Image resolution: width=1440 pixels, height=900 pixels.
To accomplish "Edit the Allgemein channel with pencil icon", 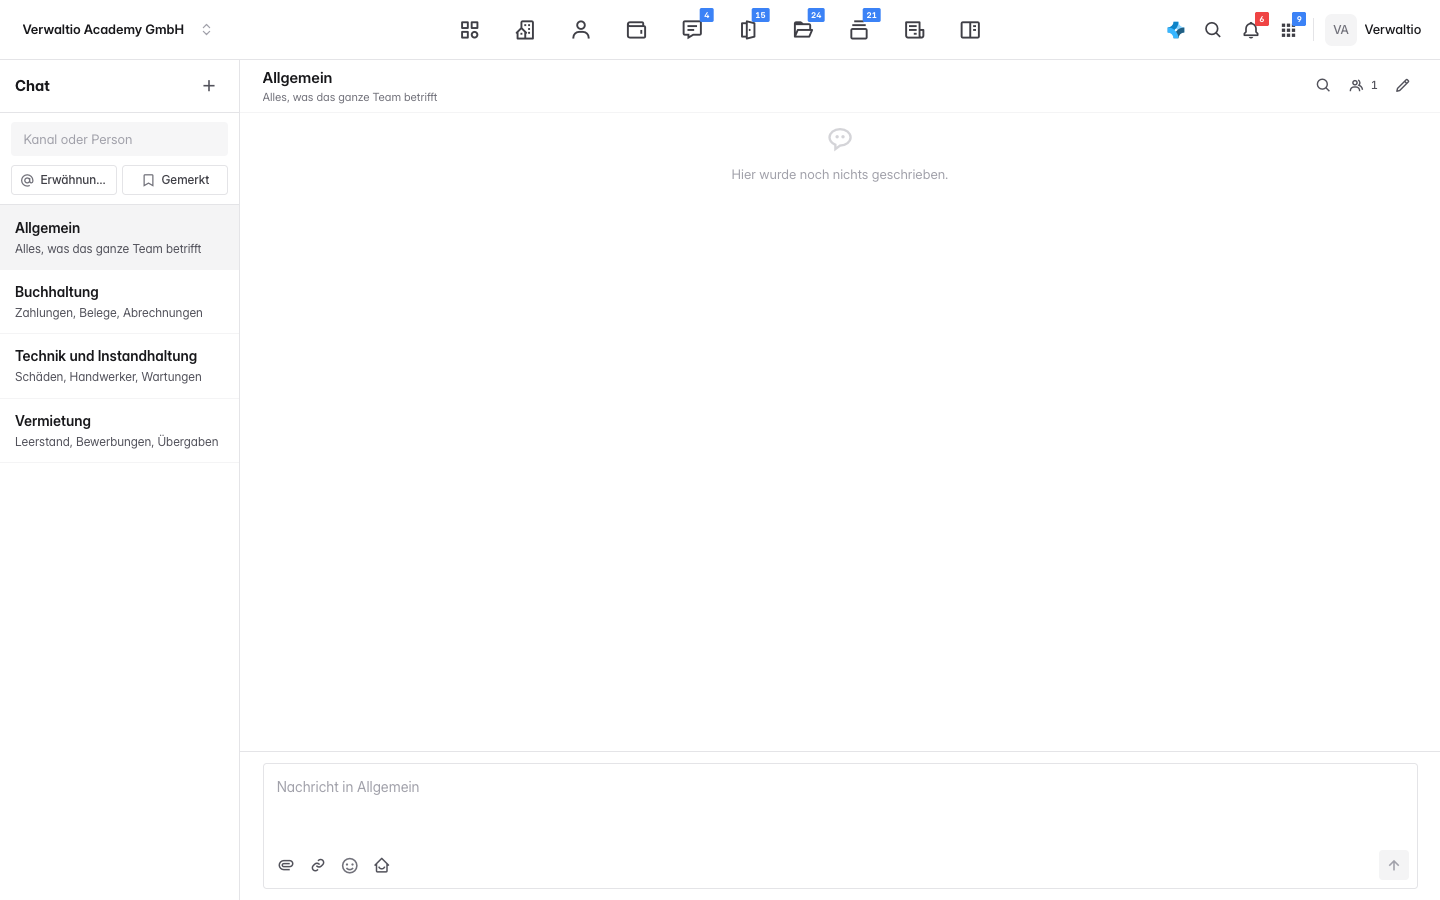I will 1403,86.
